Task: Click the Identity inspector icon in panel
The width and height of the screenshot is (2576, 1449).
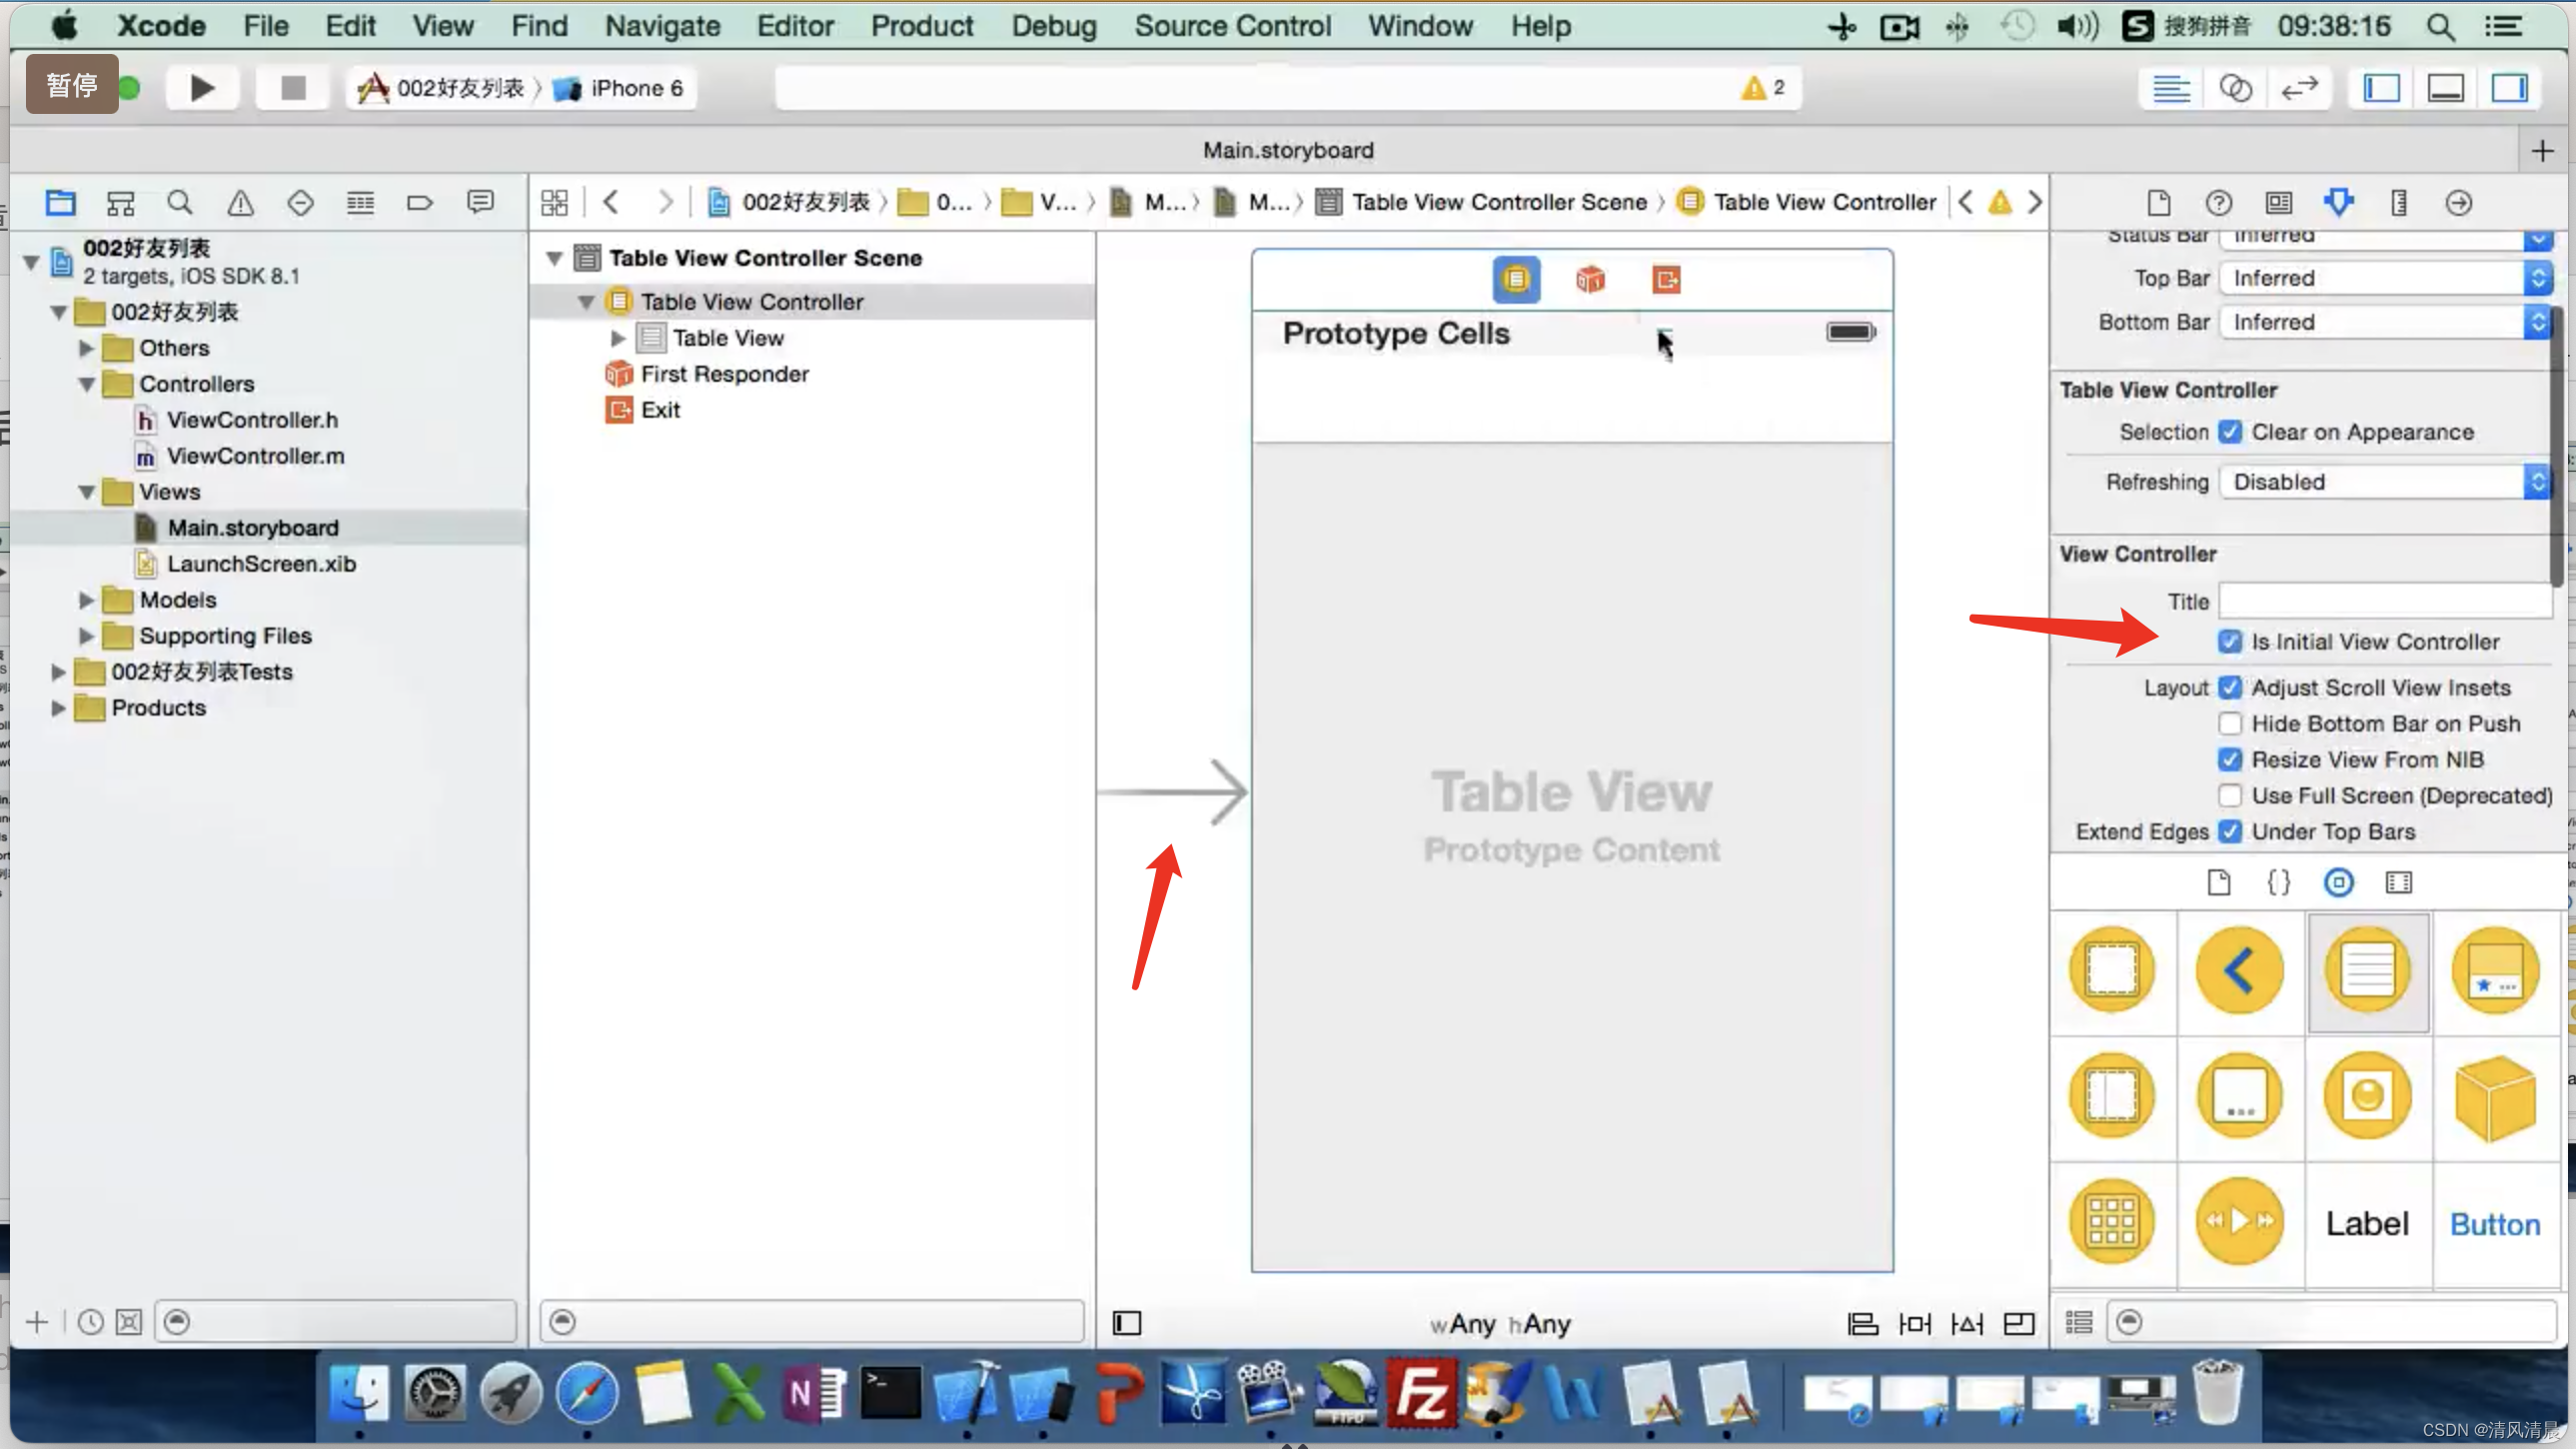Action: click(x=2277, y=200)
